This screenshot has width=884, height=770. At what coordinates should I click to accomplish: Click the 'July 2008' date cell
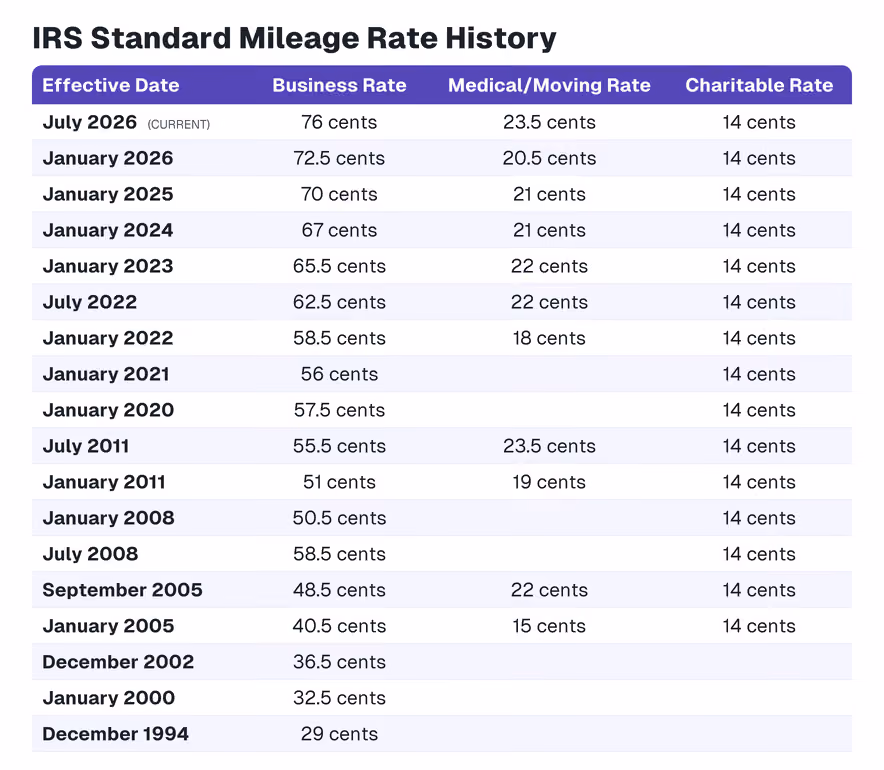point(90,555)
